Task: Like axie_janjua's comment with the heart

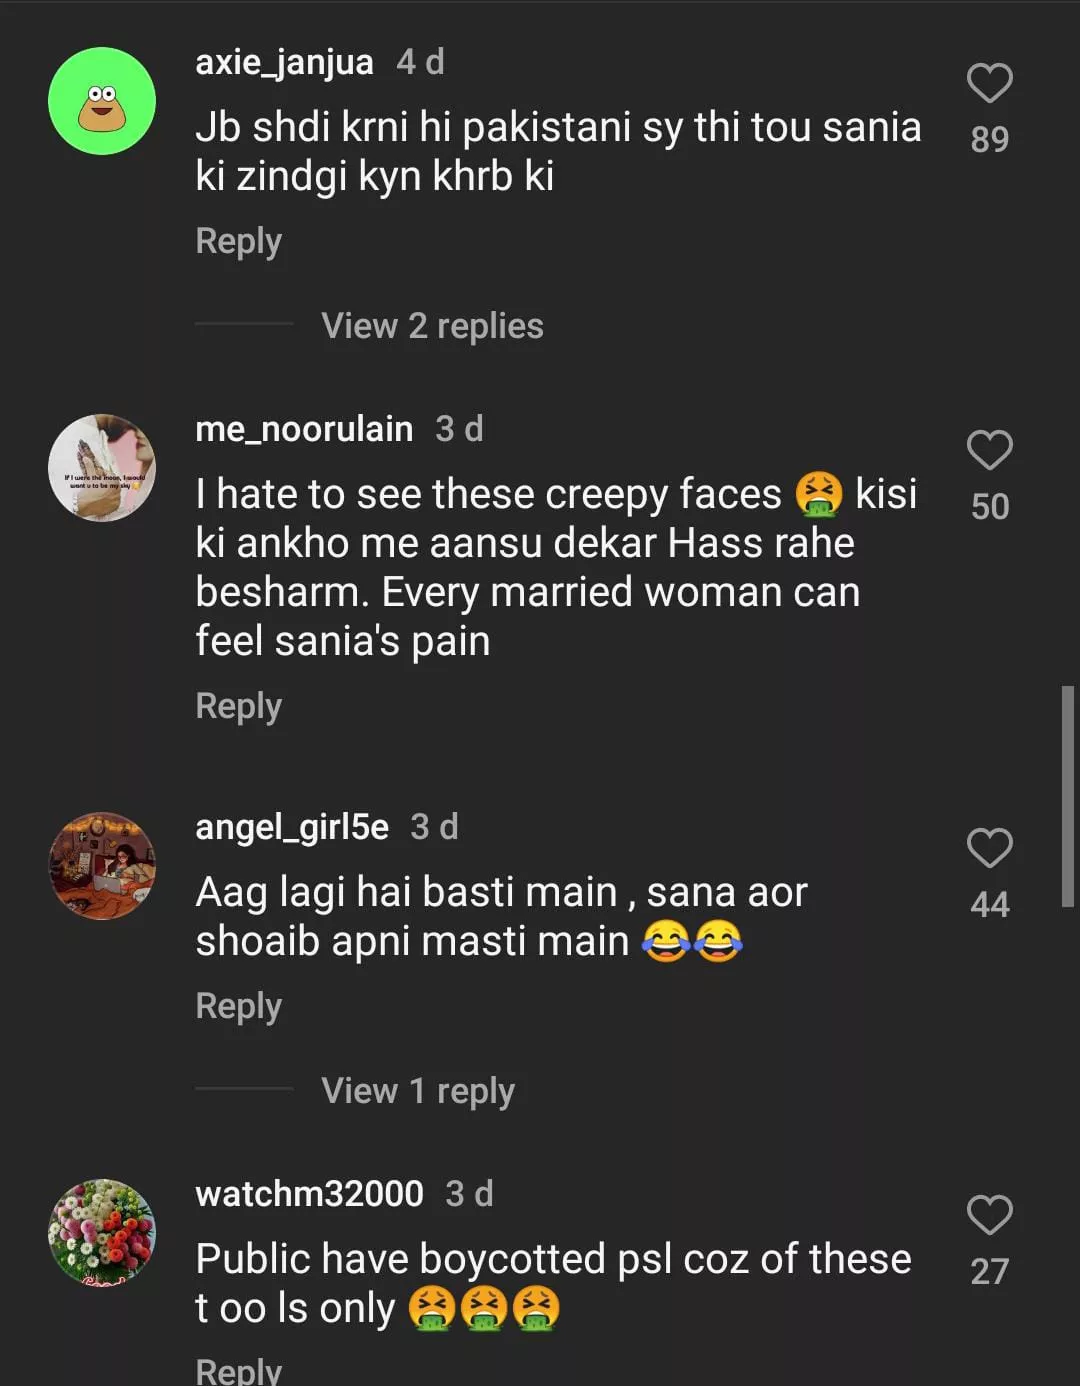Action: 989,83
